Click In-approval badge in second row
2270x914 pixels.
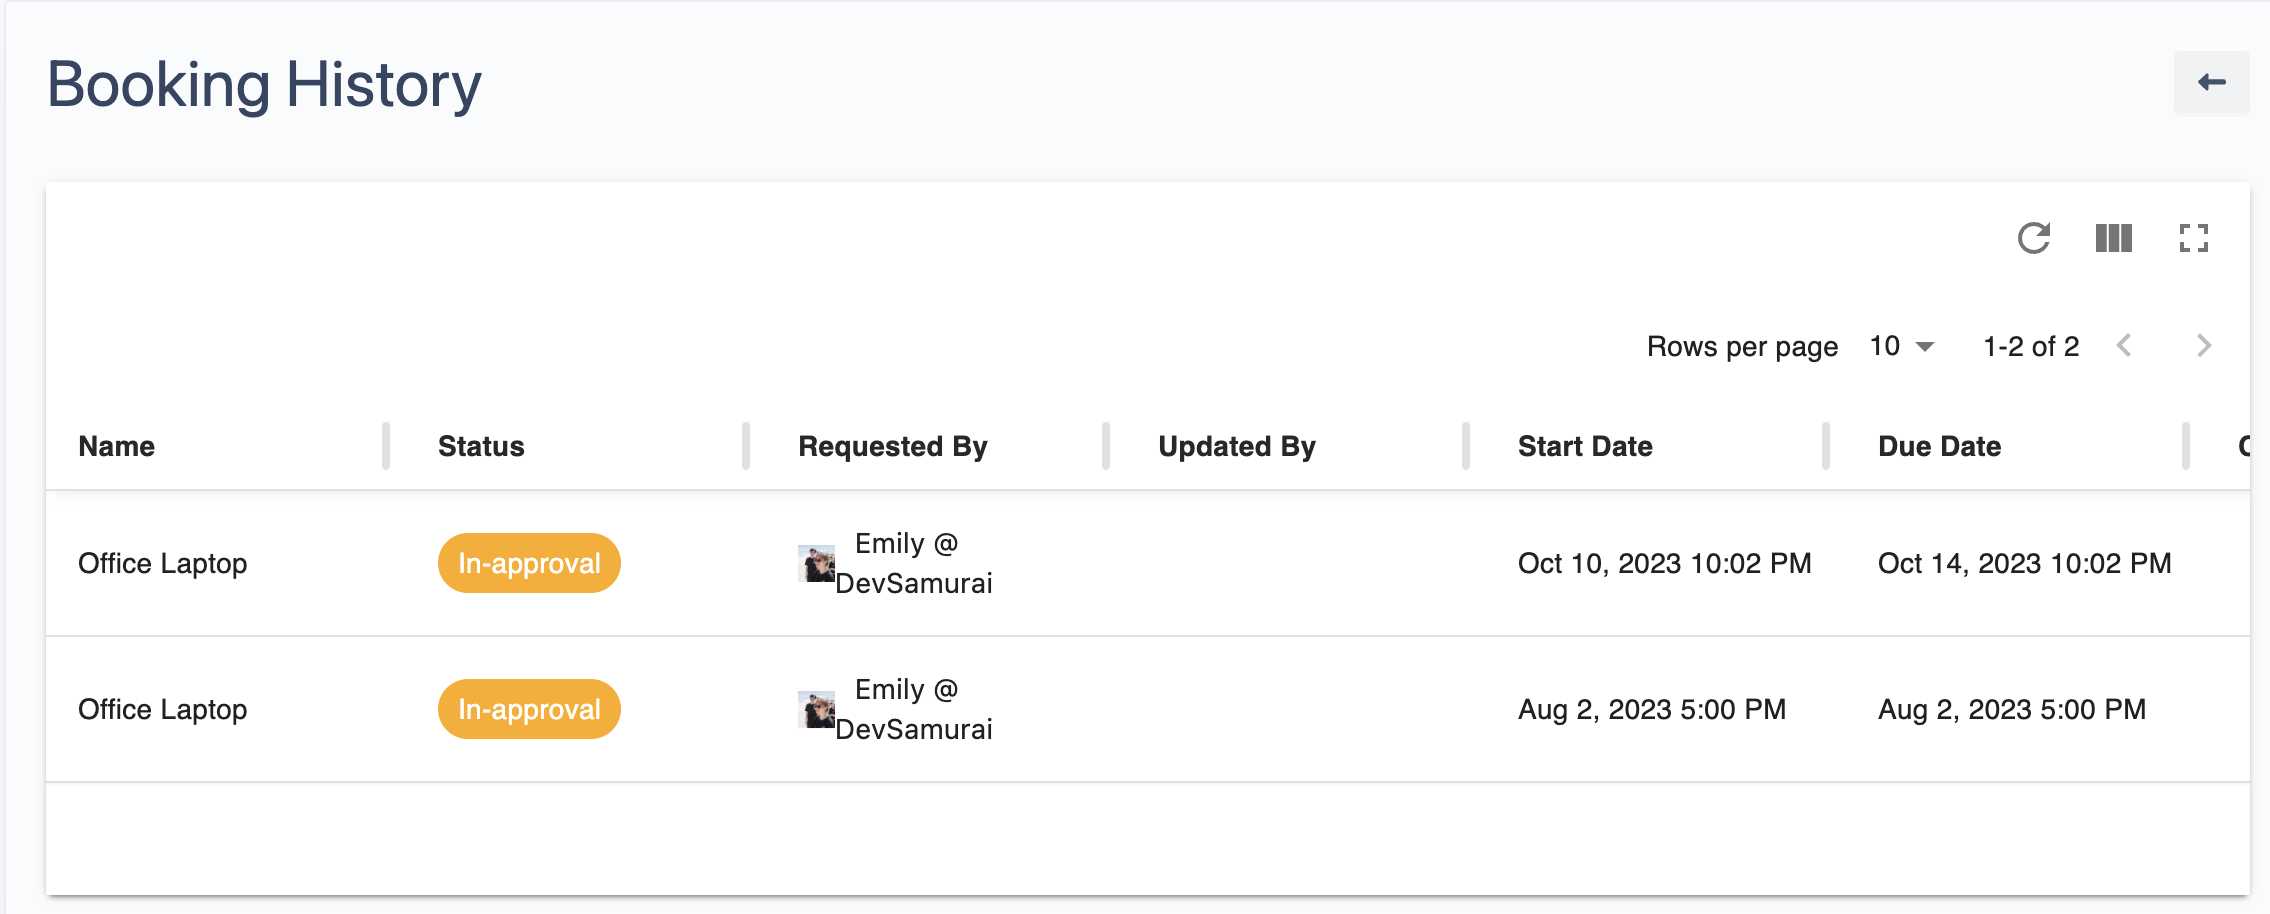coord(529,710)
